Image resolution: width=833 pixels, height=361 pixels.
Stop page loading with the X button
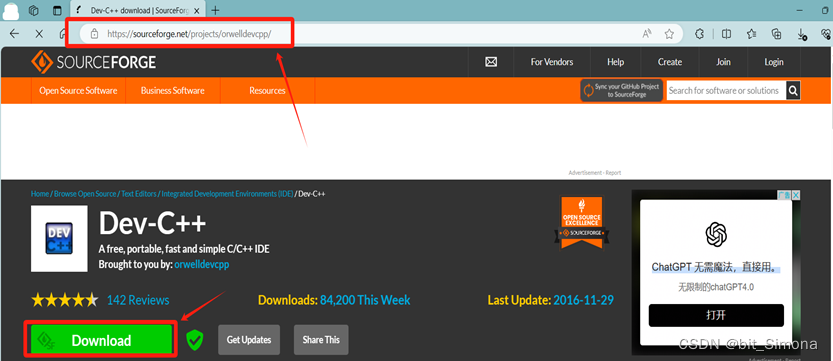39,33
